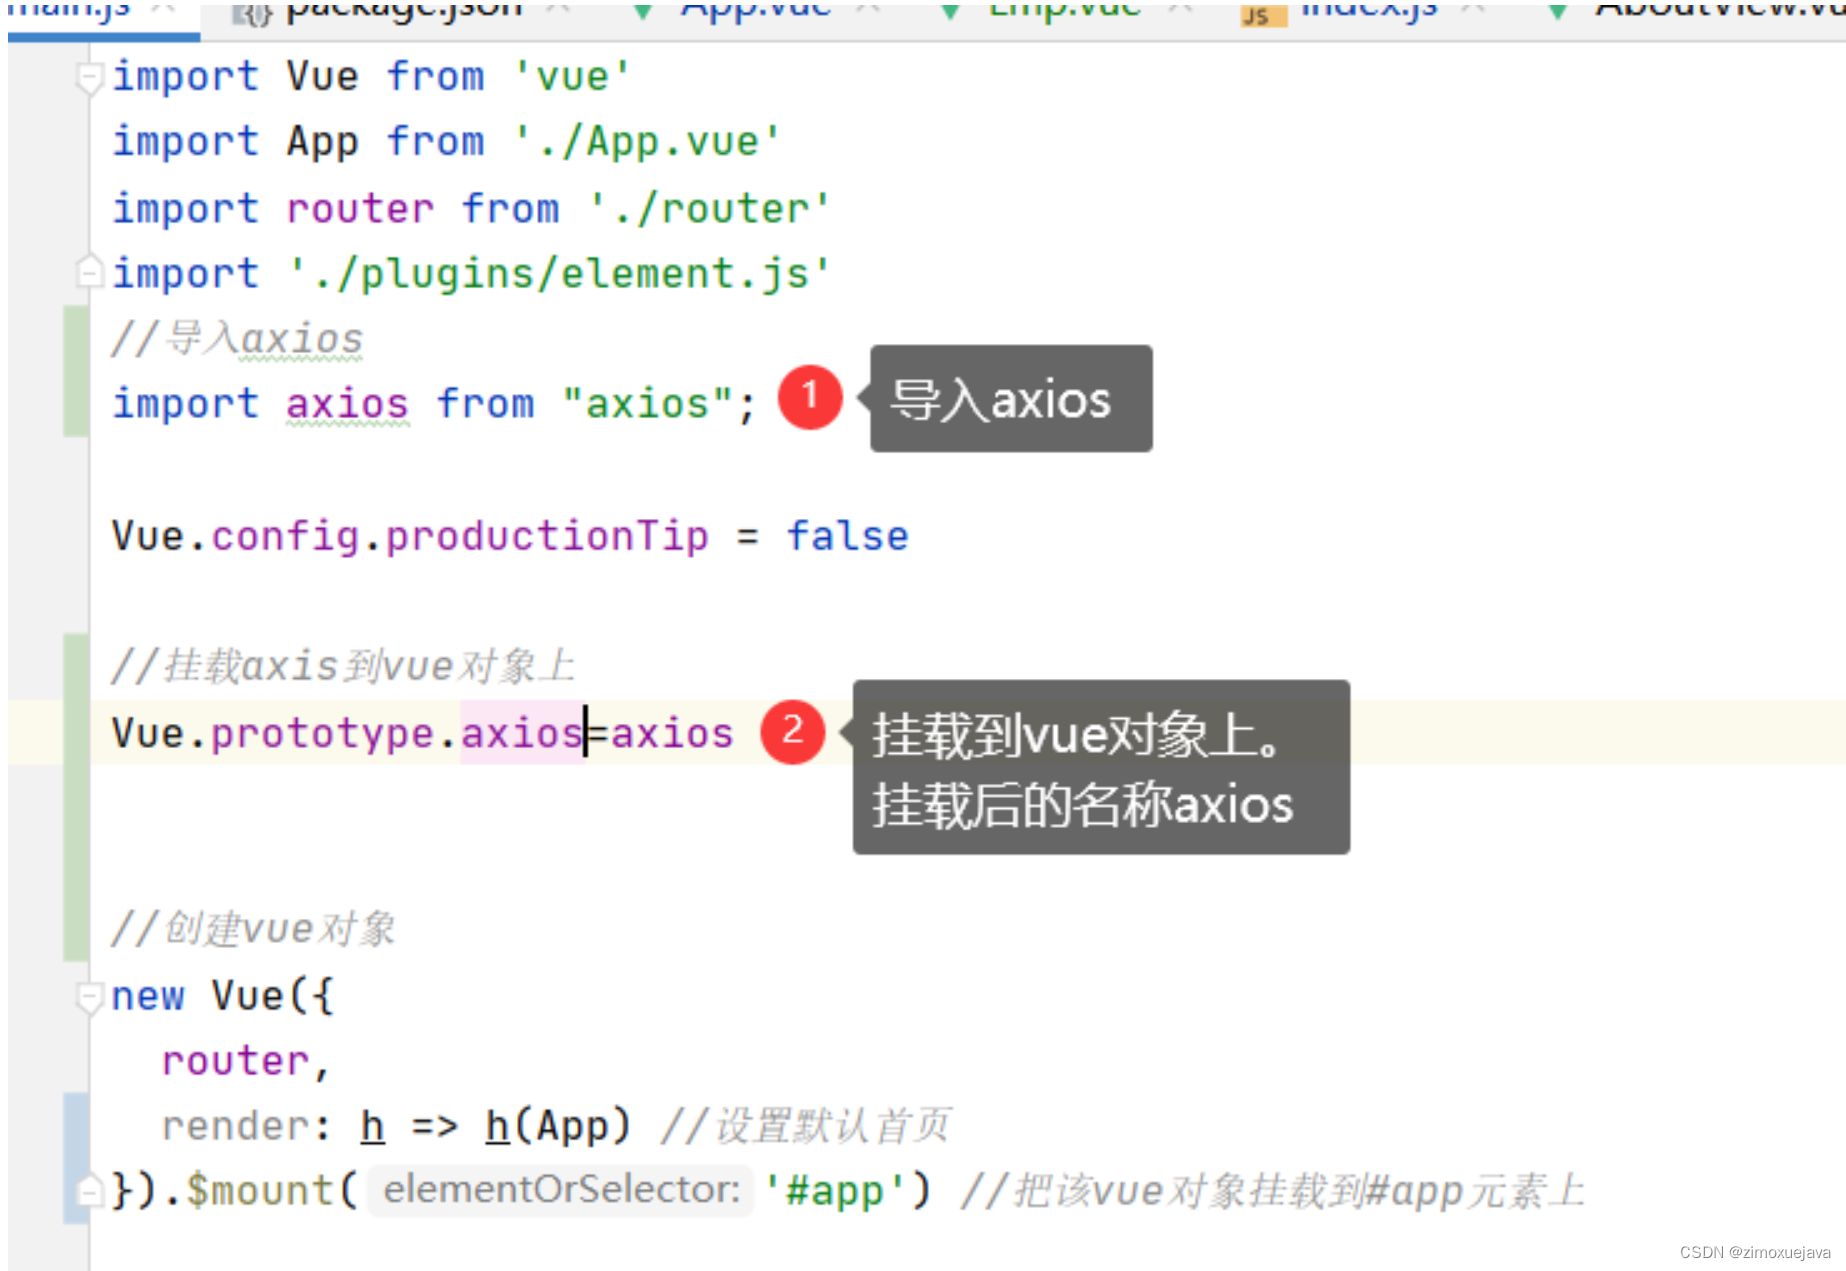This screenshot has height=1271, width=1846.
Task: Click the './App.vue' import path string
Action: tap(647, 142)
